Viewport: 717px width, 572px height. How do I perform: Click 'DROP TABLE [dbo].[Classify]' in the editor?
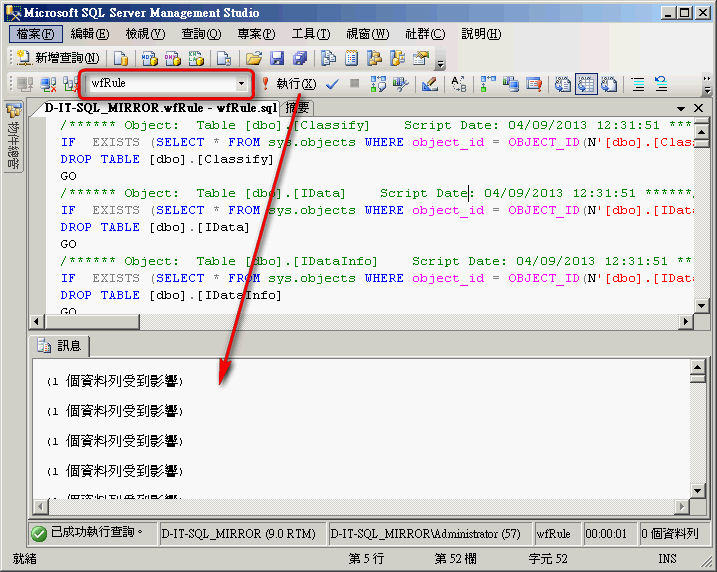click(x=167, y=159)
